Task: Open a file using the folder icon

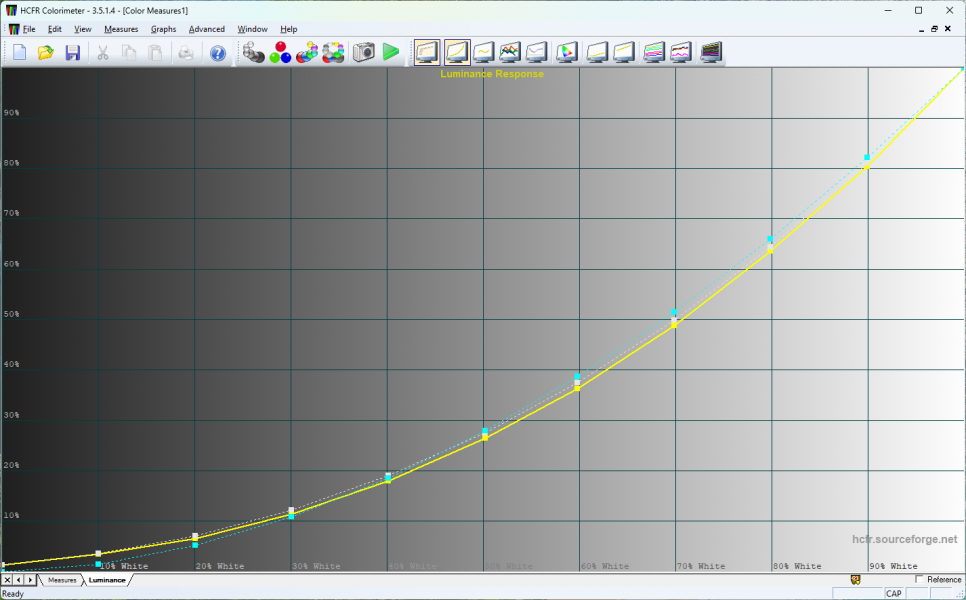Action: tap(46, 52)
